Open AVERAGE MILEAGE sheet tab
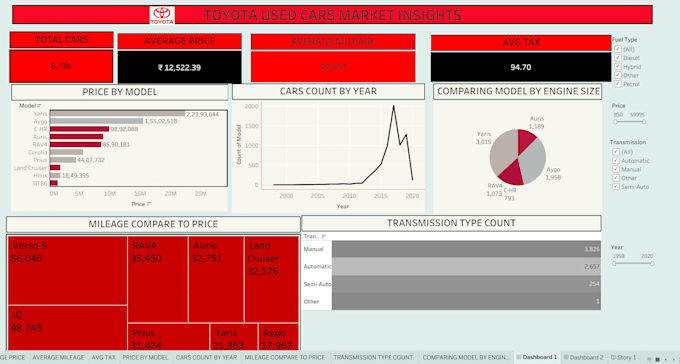The image size is (680, 364). point(58,357)
